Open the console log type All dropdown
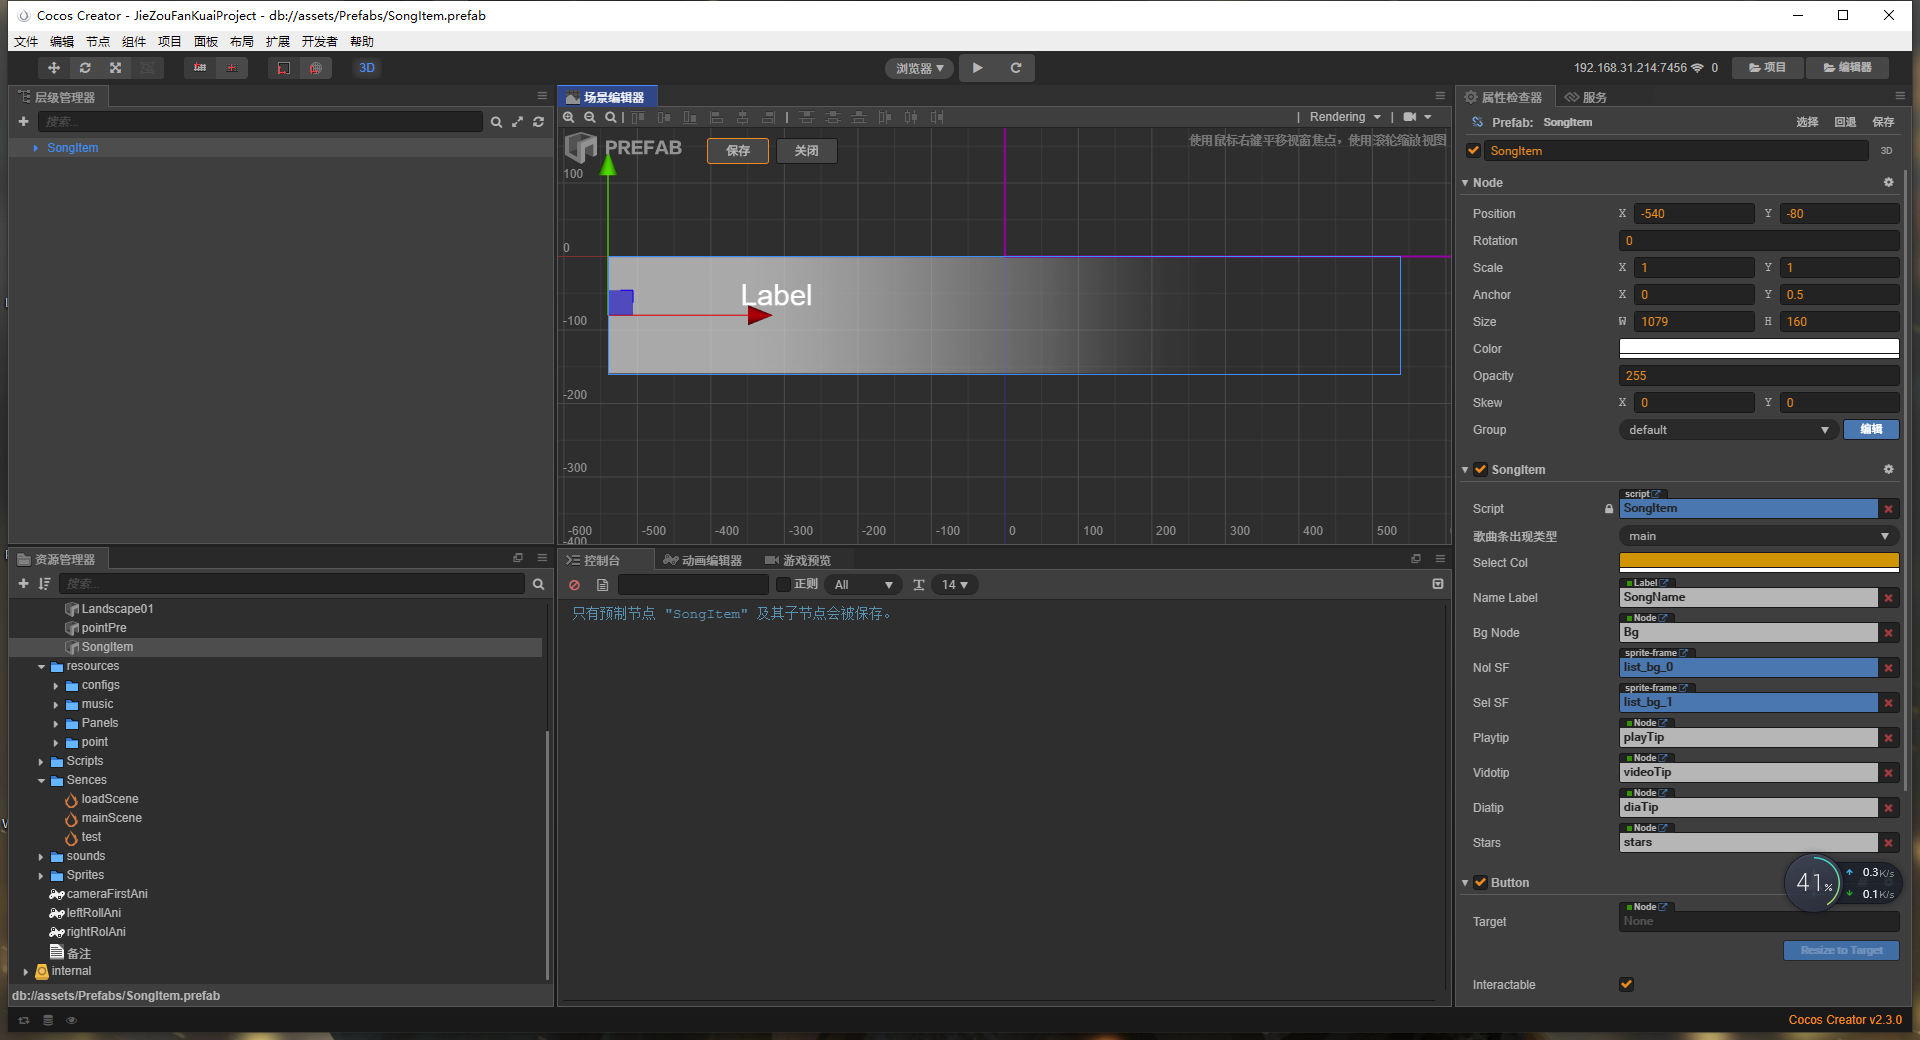This screenshot has width=1920, height=1040. point(864,585)
